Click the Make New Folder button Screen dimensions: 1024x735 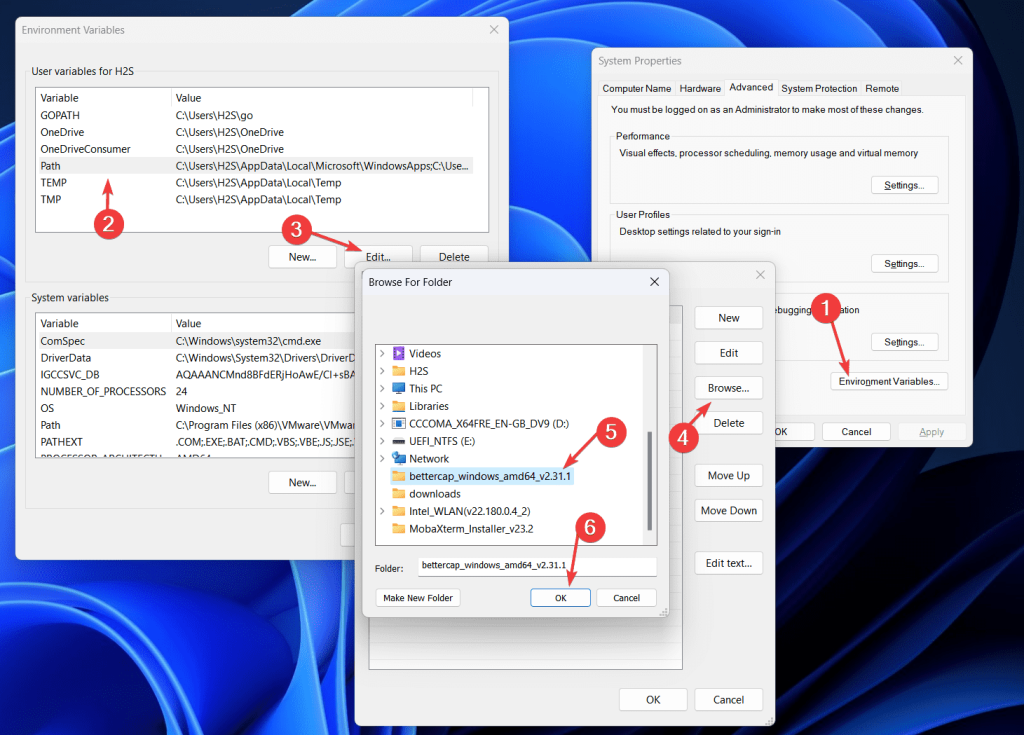click(417, 597)
